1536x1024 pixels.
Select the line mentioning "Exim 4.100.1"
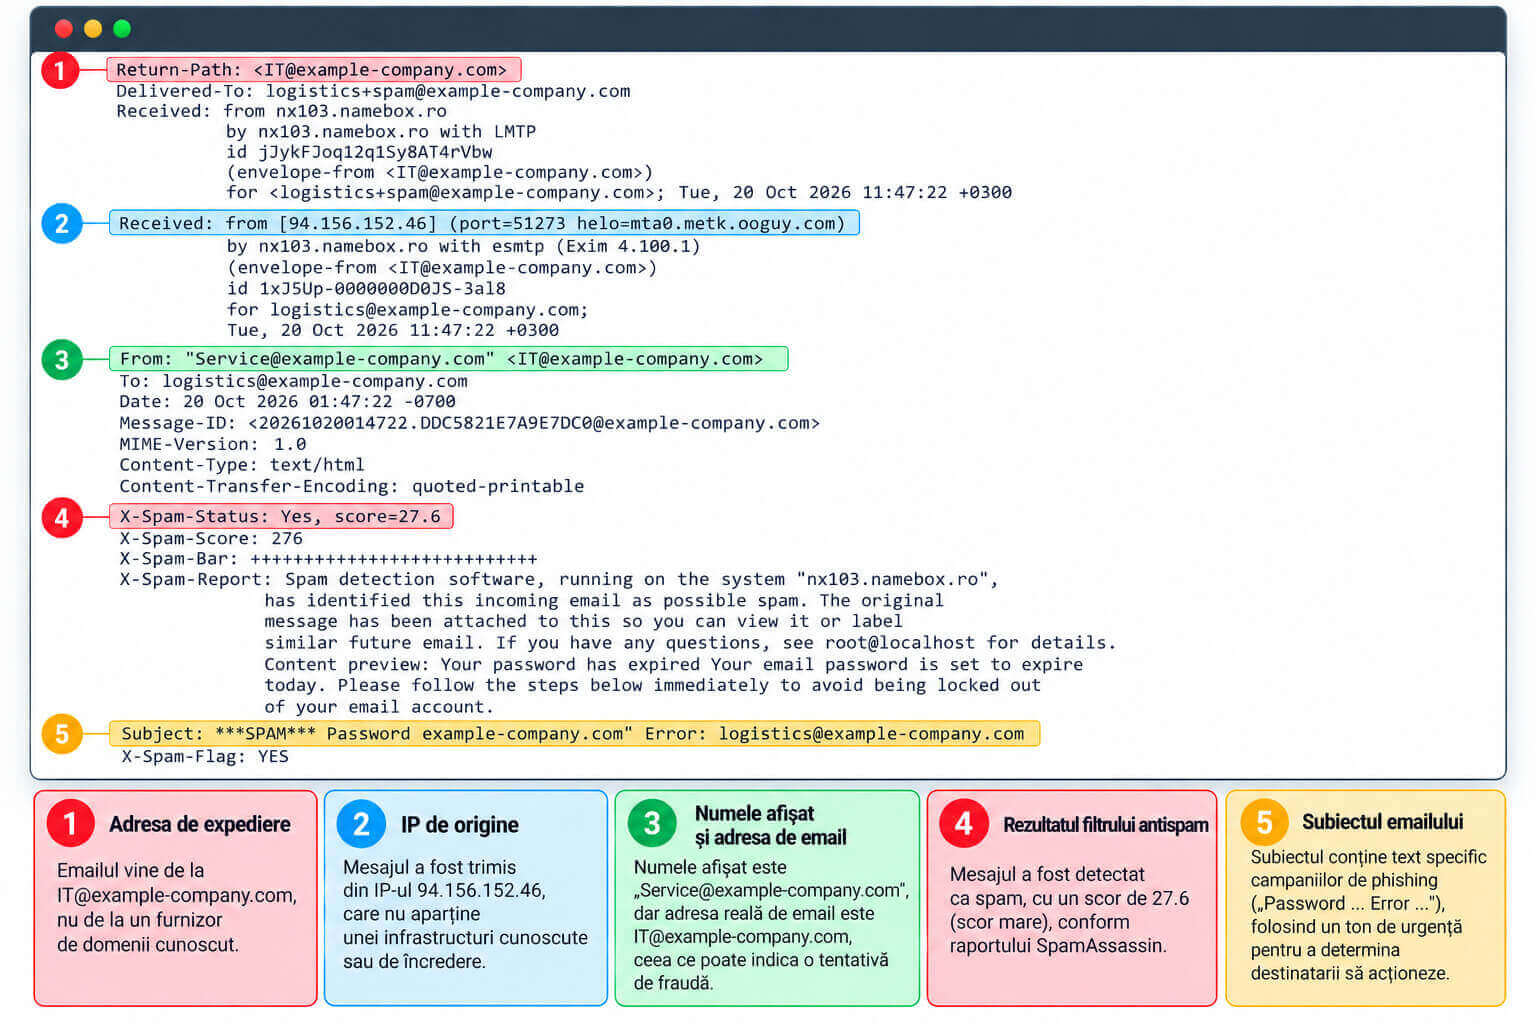coord(463,246)
